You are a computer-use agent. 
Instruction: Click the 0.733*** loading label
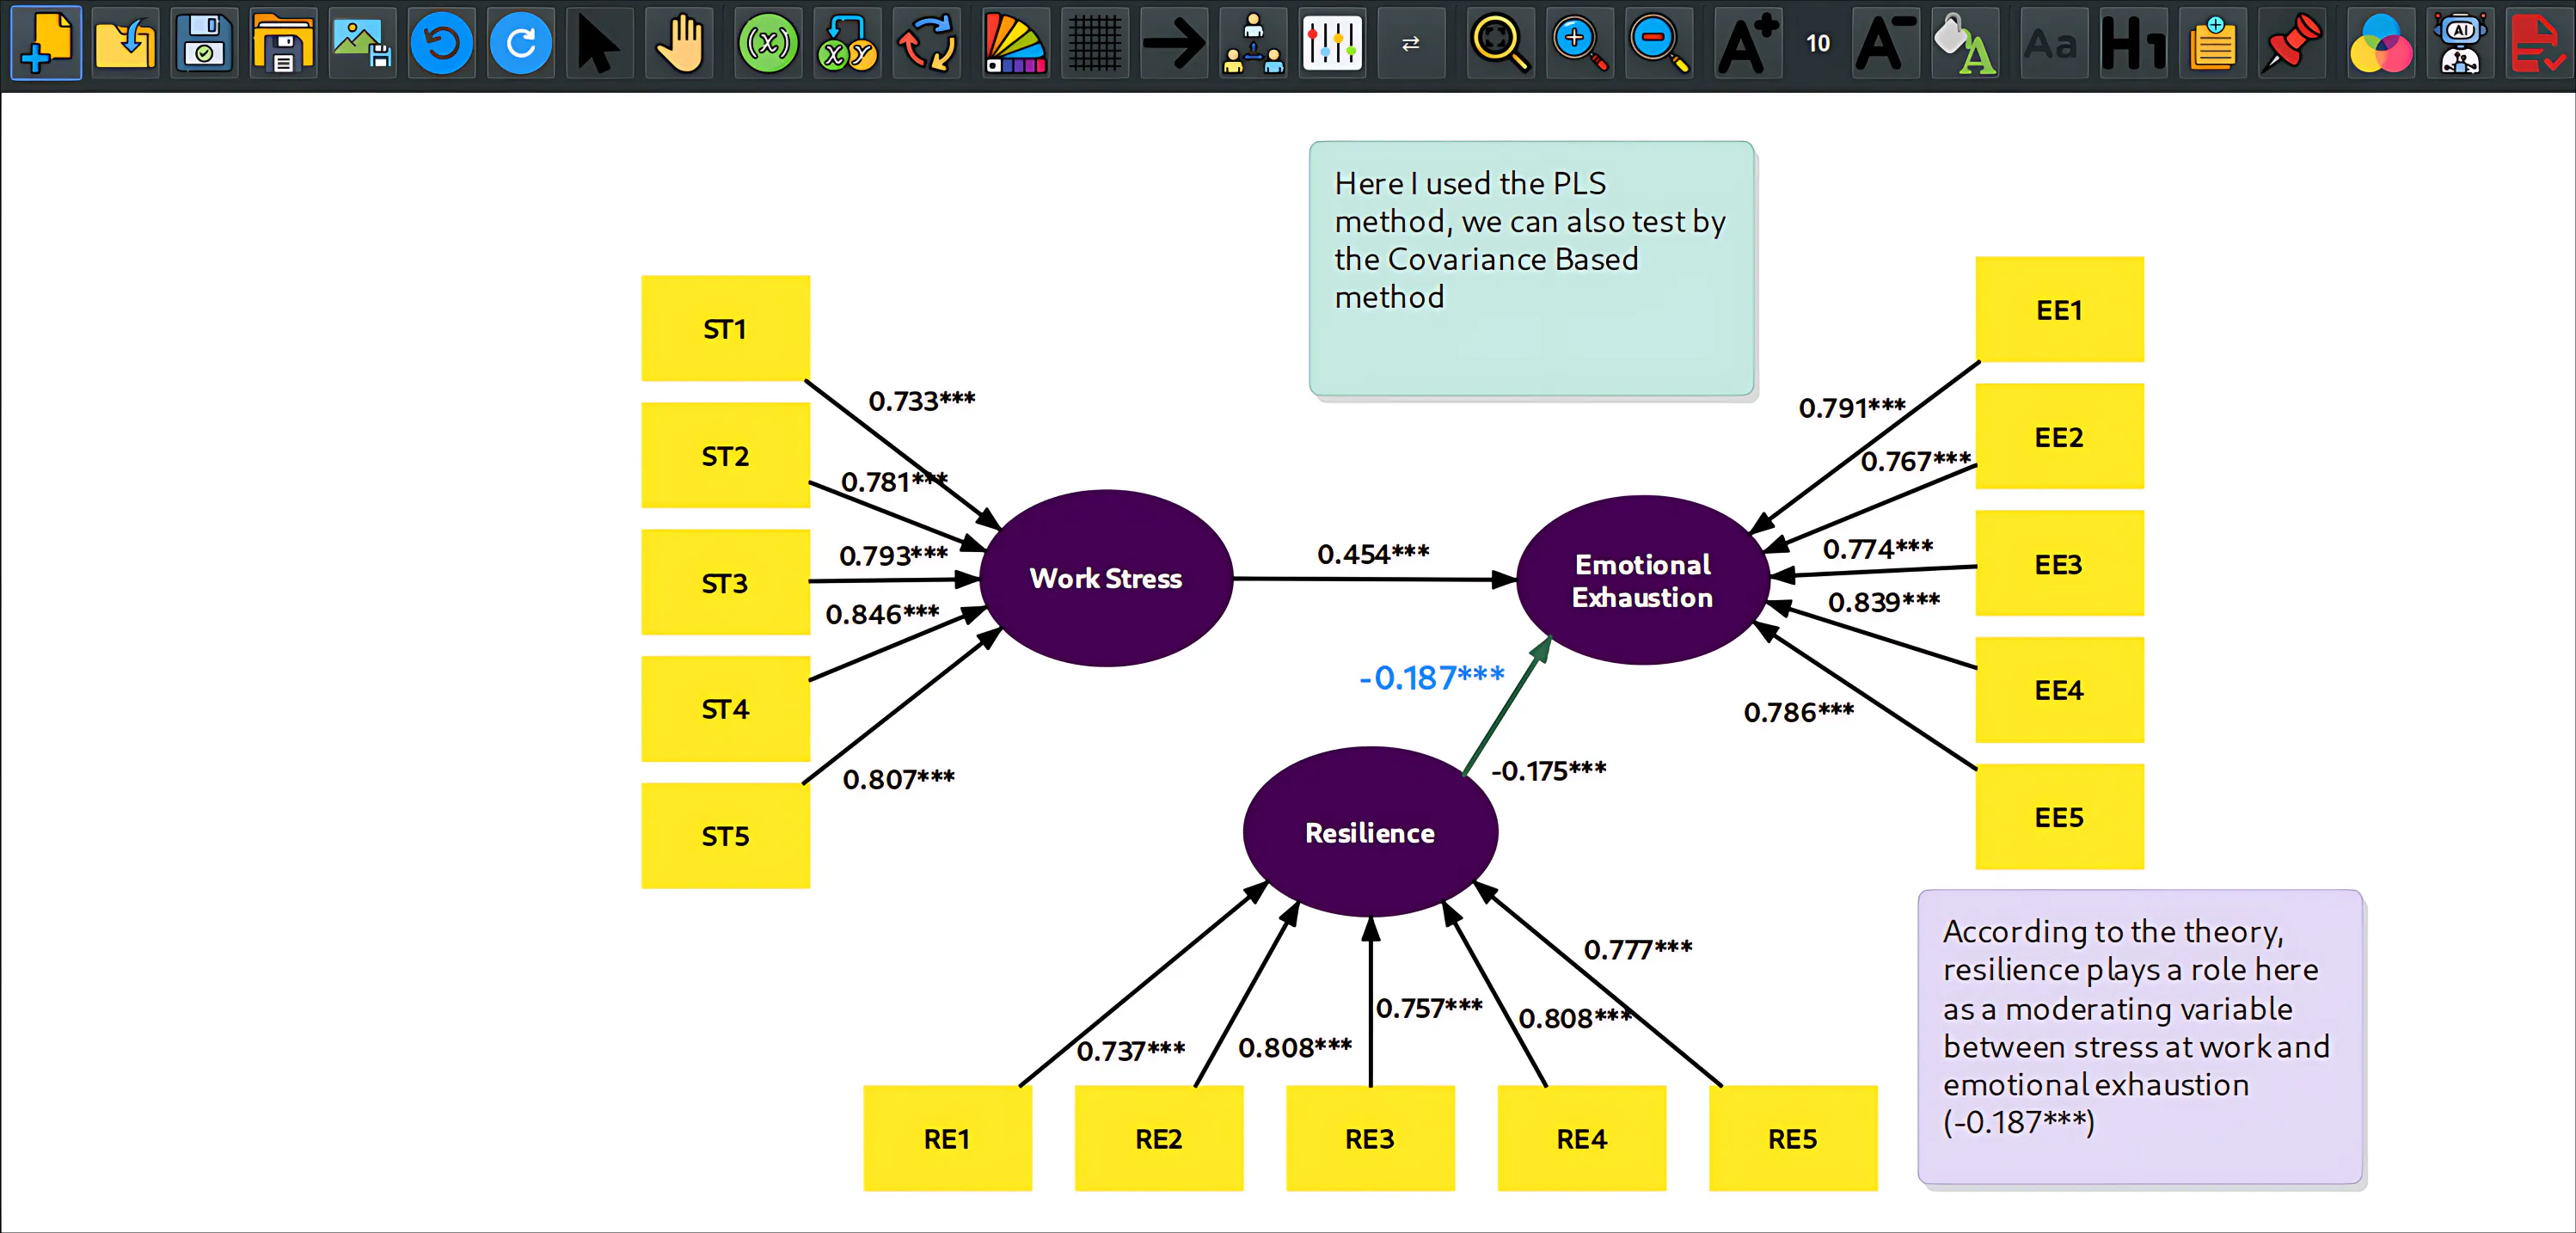click(921, 400)
